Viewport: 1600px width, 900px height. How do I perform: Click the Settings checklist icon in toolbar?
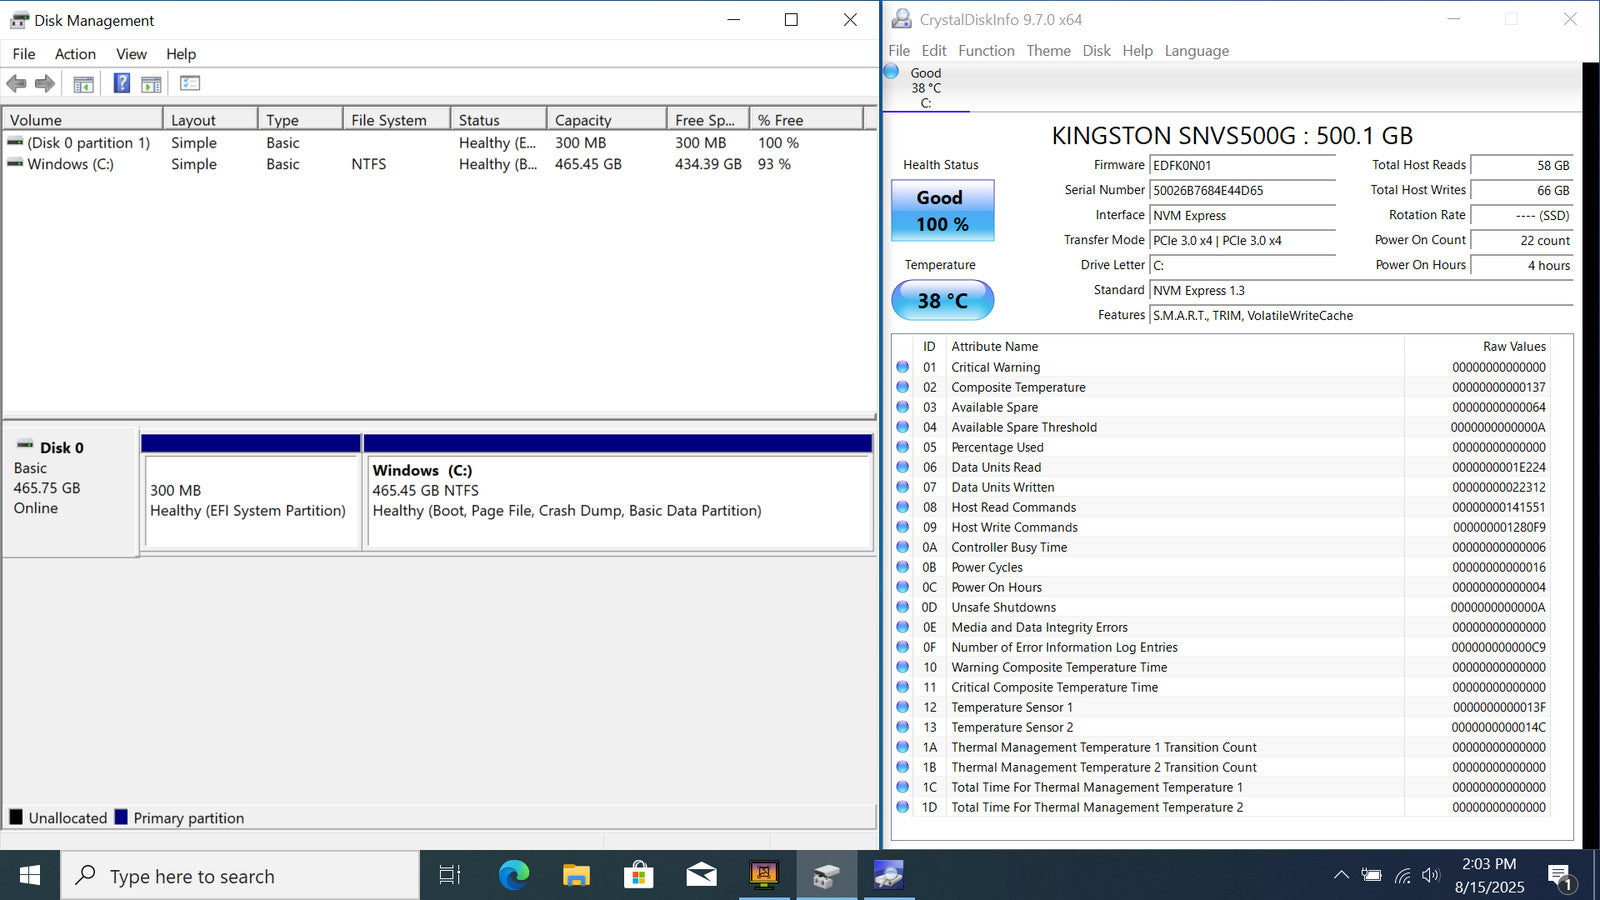coord(190,84)
